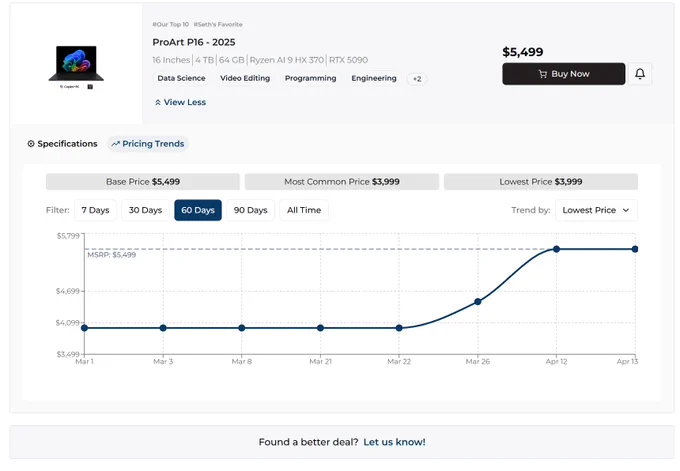Click the MSRP: $5,499 chart label
Image resolution: width=680 pixels, height=471 pixels.
pos(111,255)
